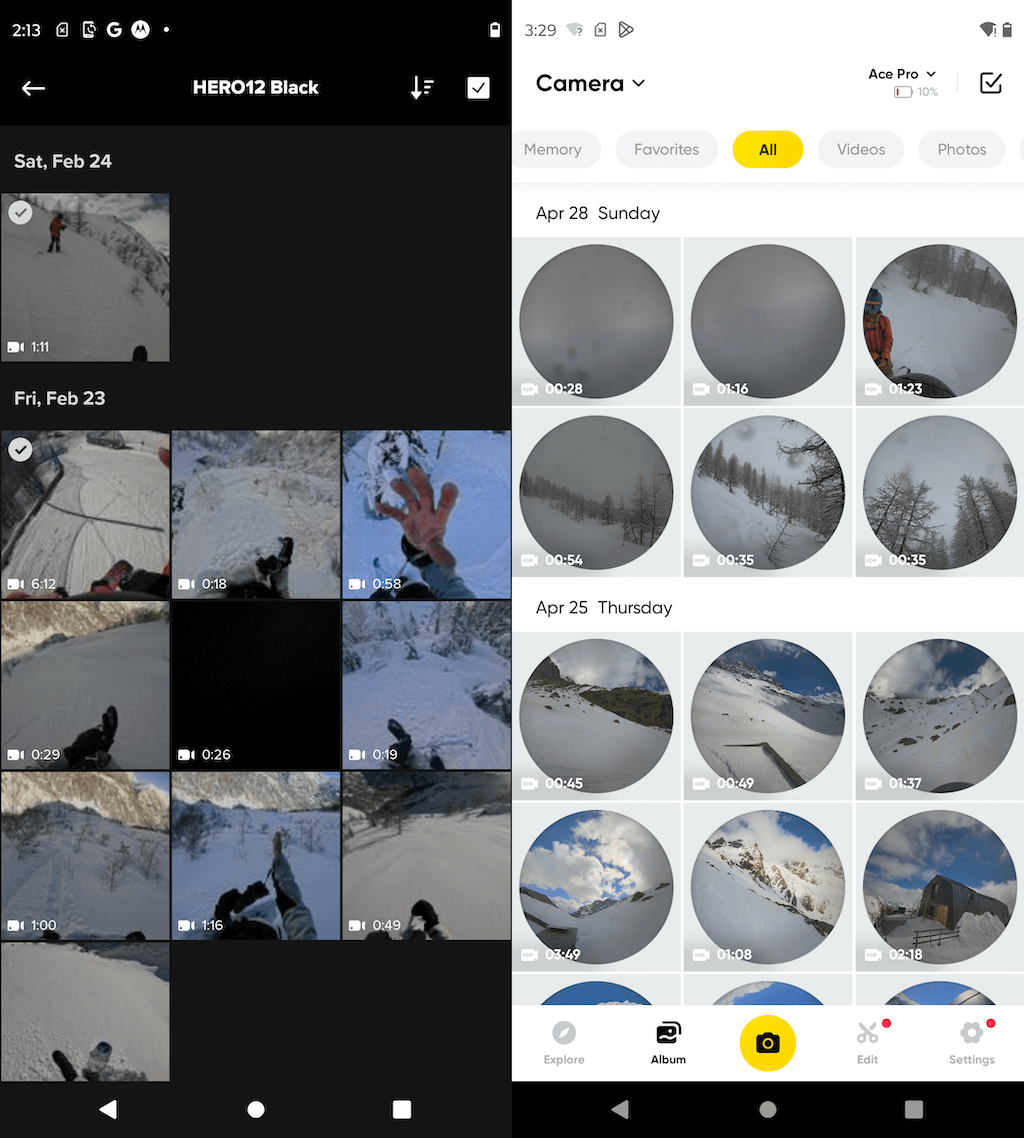The image size is (1024, 1138).
Task: Click the Fri, Feb 23 date header
Action: coord(60,398)
